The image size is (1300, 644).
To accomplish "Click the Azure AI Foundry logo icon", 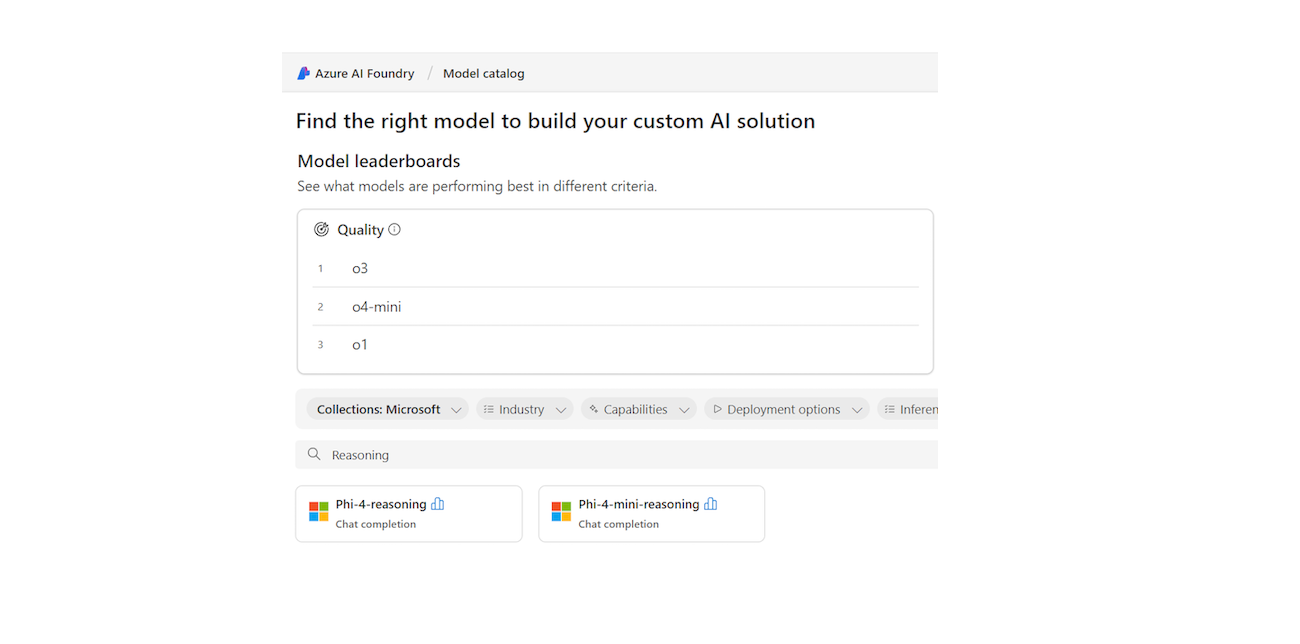I will [304, 73].
